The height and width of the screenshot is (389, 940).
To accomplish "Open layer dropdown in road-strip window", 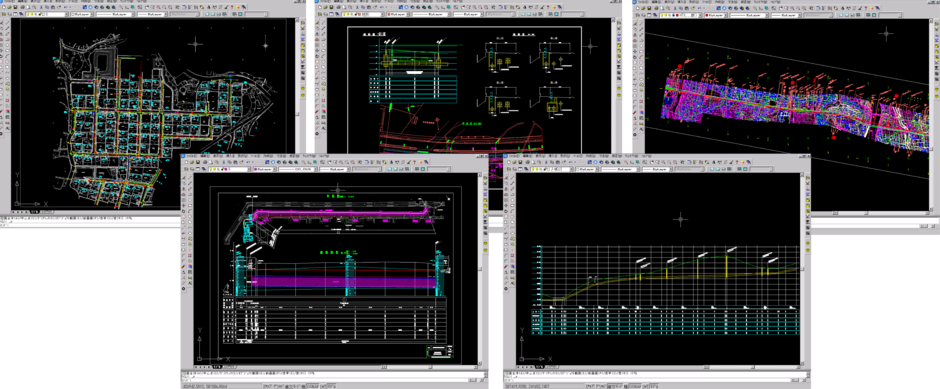I will [x=681, y=15].
